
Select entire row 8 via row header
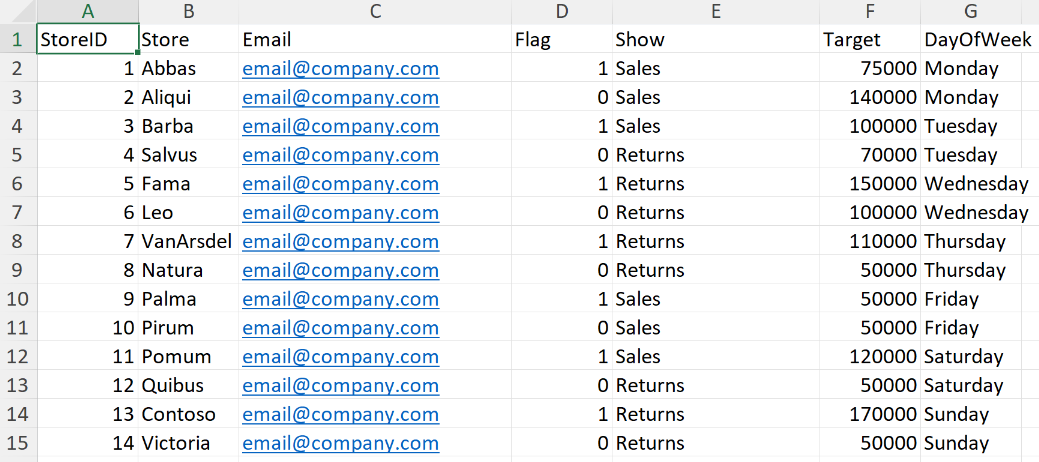coord(17,241)
